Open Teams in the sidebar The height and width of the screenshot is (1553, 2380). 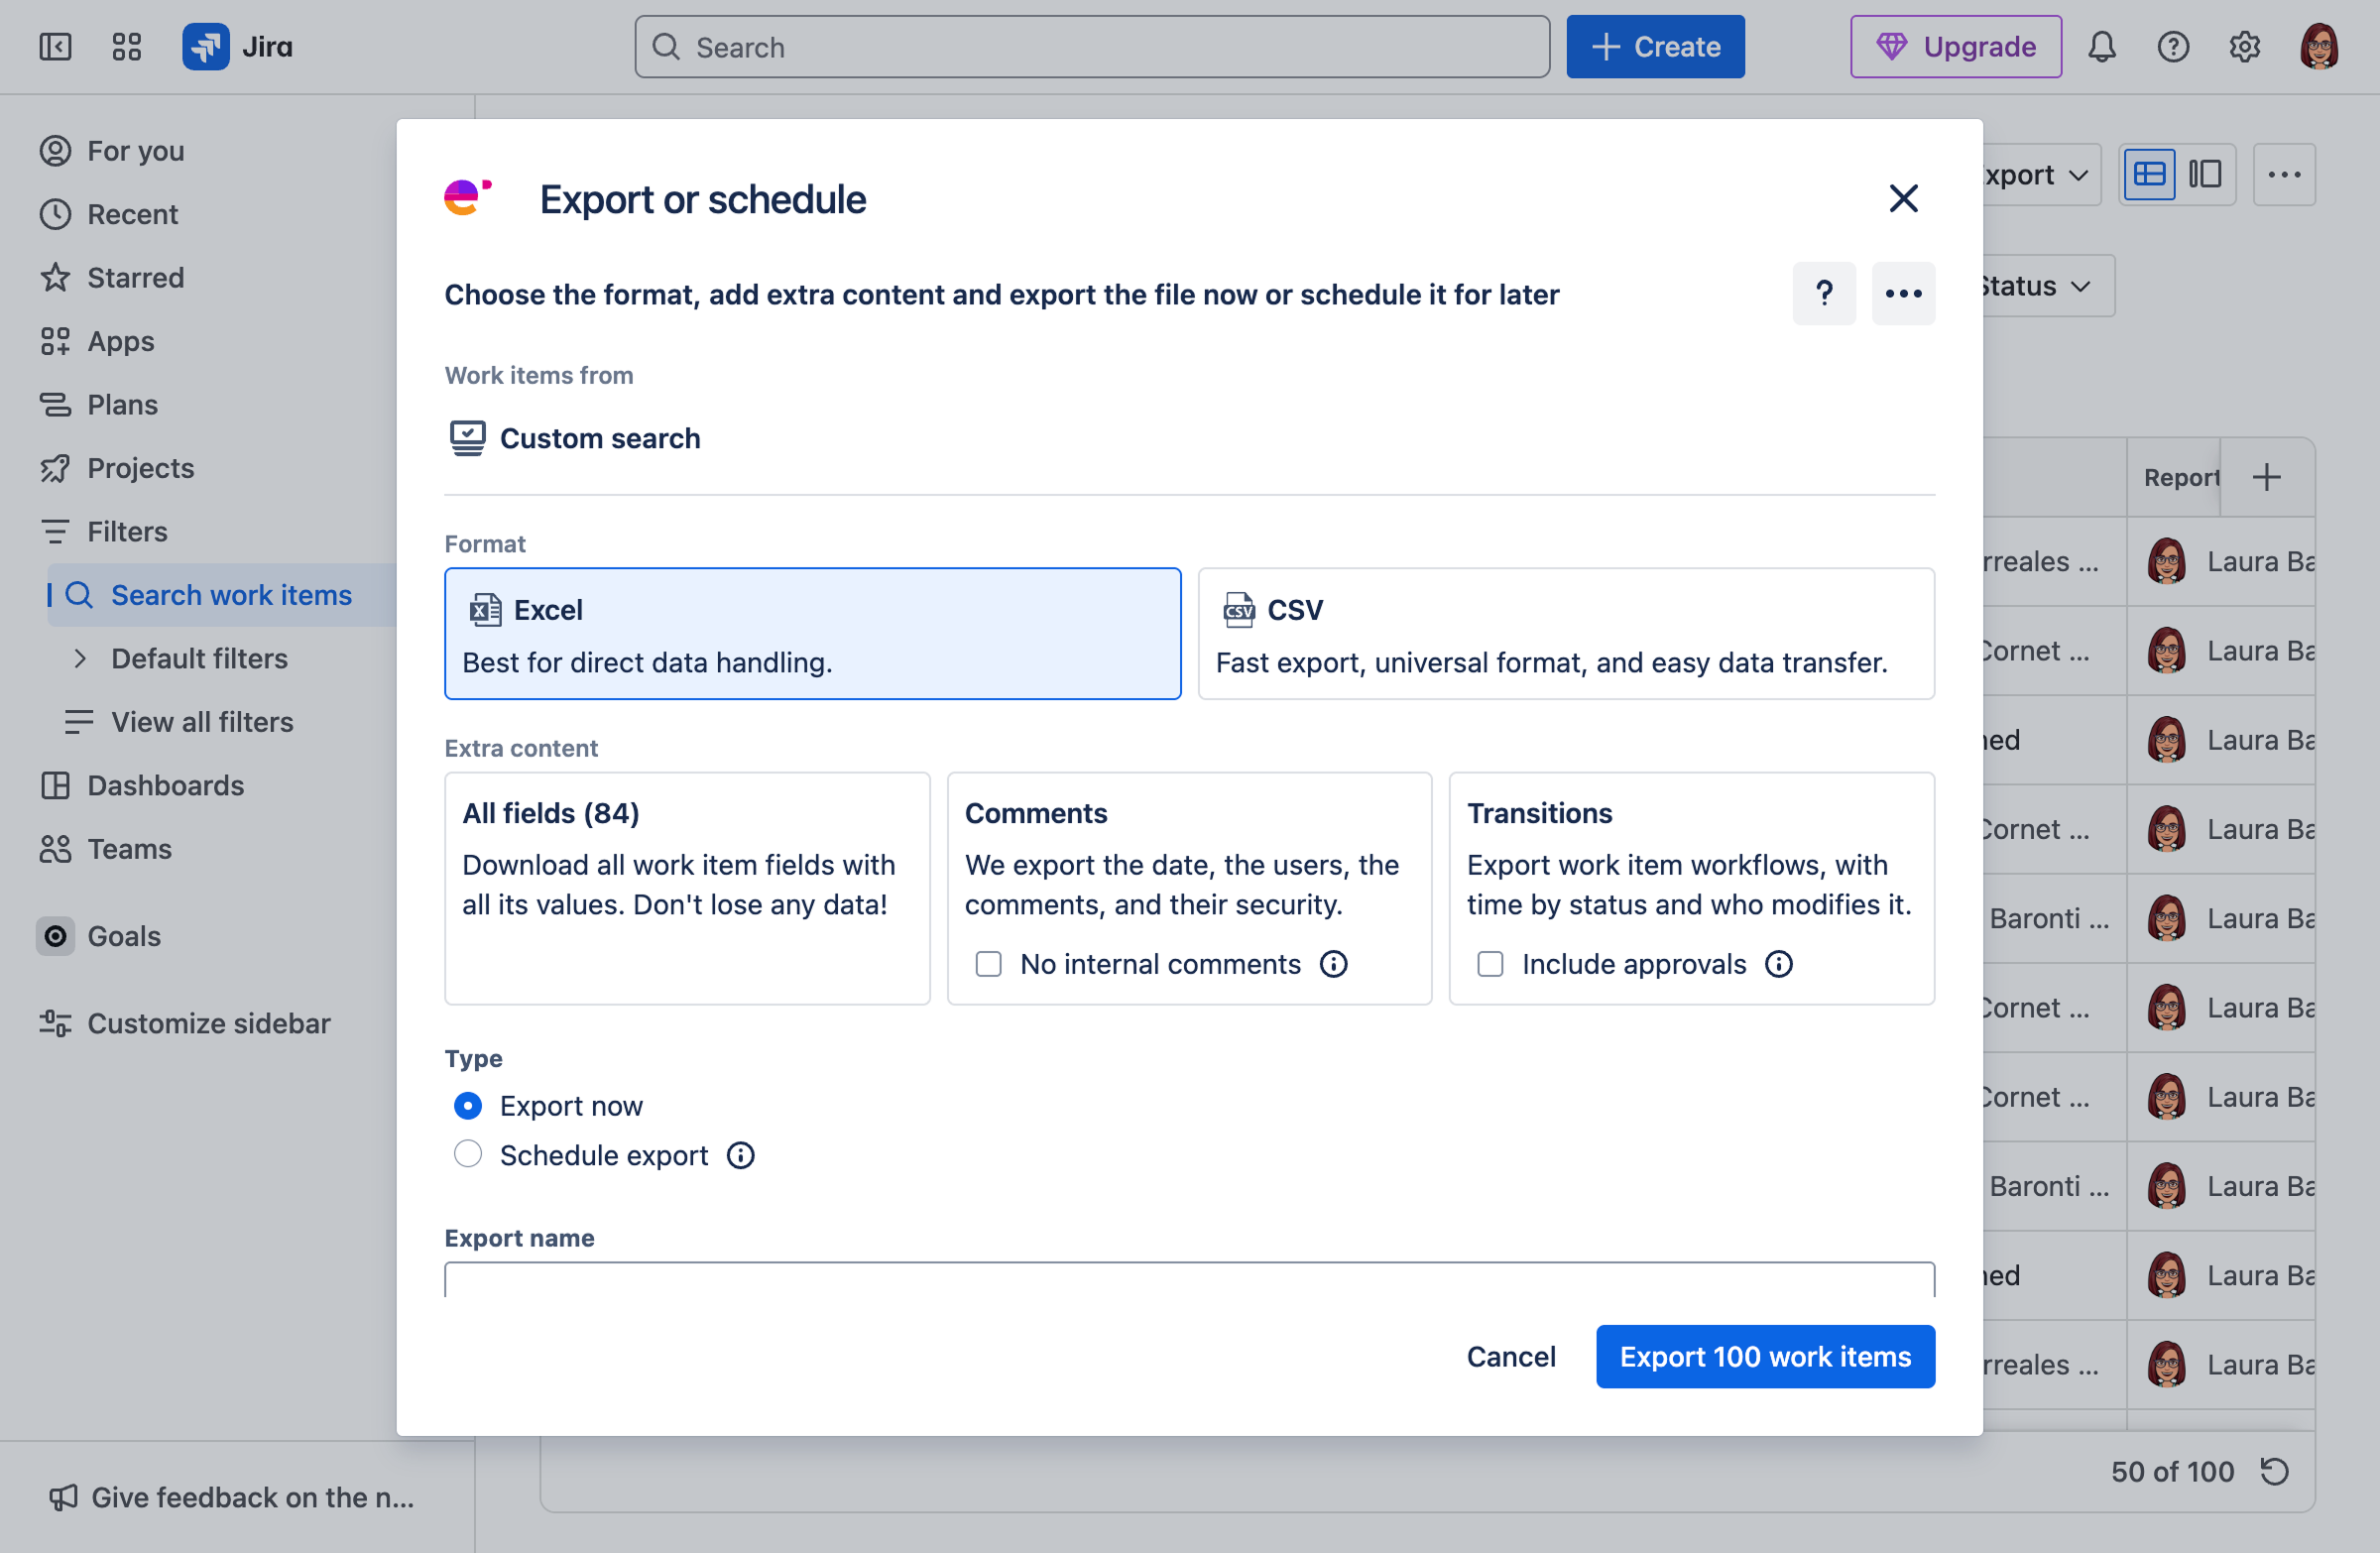pos(129,849)
